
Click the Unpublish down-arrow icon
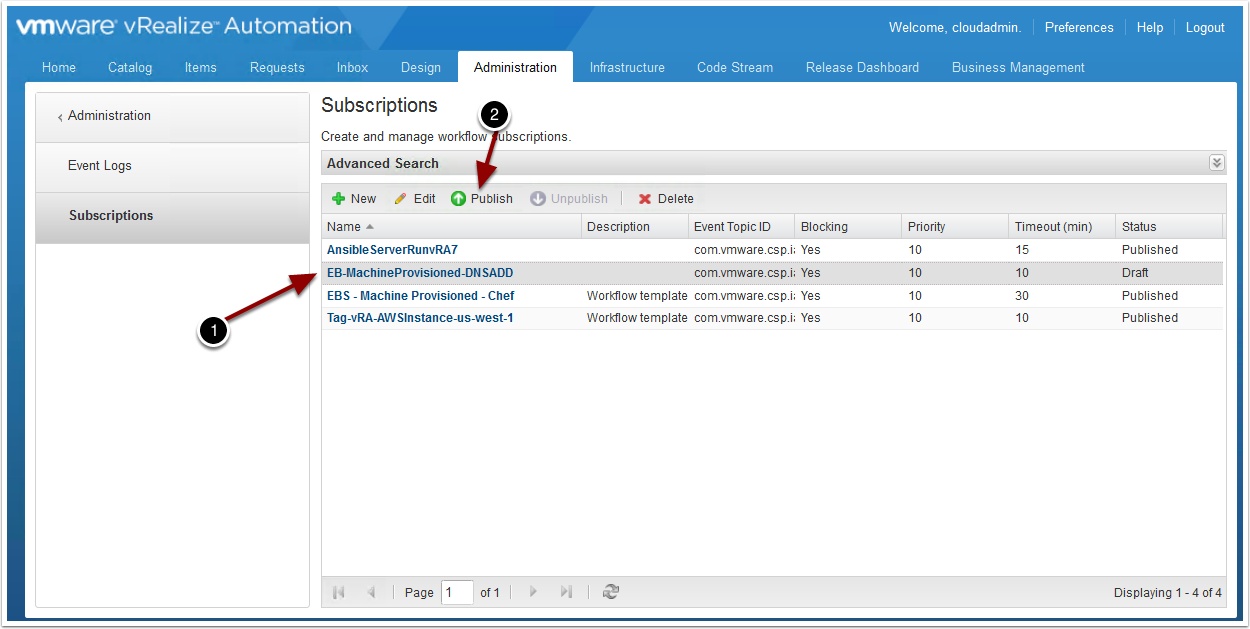[538, 199]
